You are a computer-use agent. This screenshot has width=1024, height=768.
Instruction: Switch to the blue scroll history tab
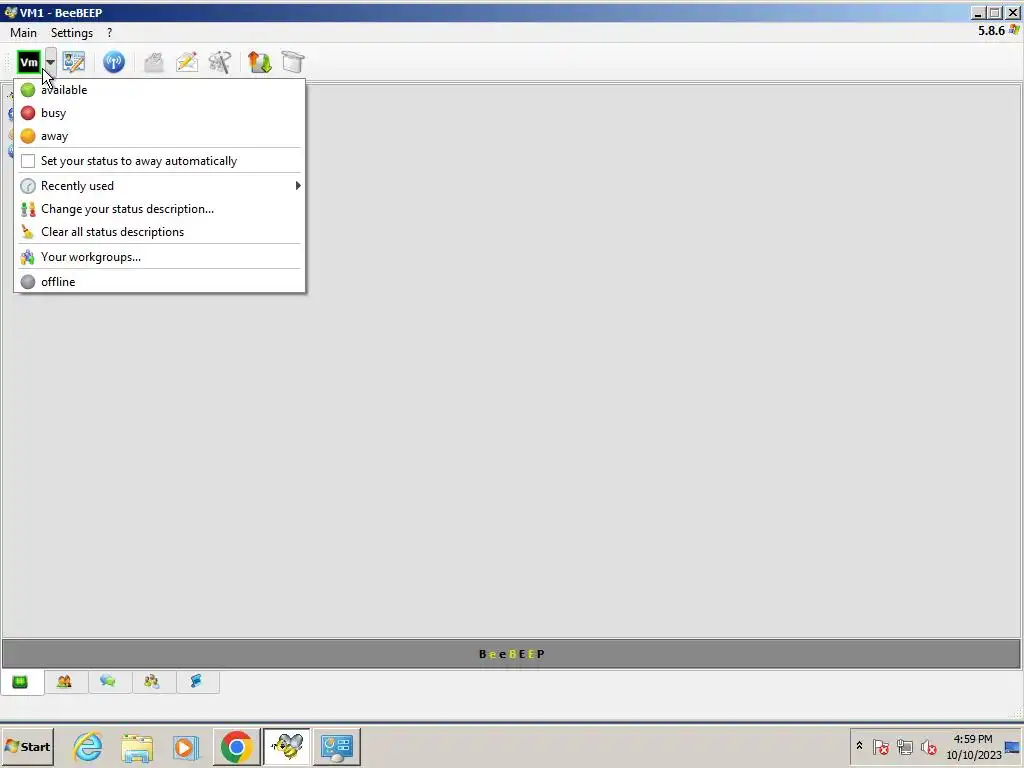196,682
